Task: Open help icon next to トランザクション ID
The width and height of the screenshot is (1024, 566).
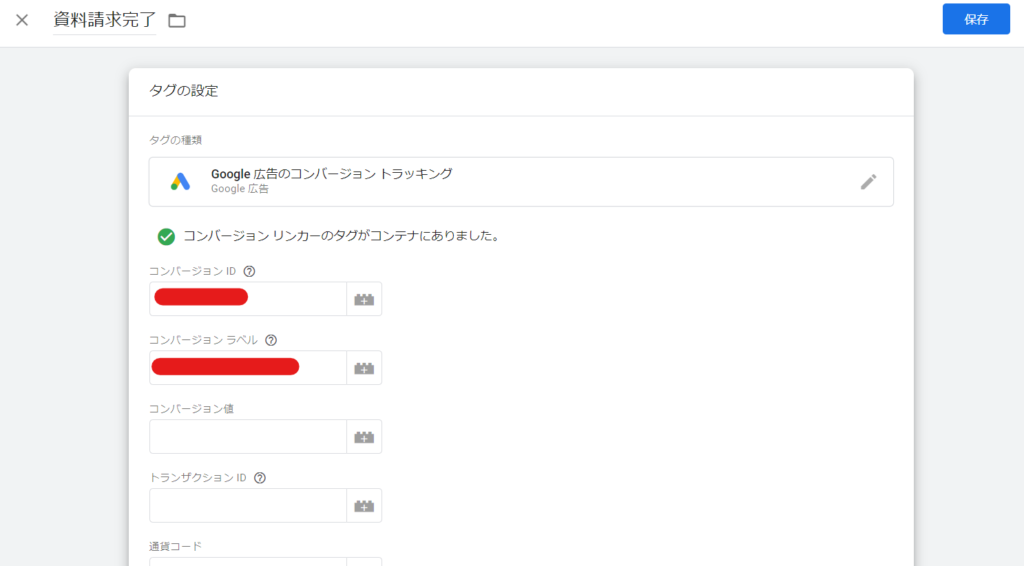Action: (x=260, y=478)
